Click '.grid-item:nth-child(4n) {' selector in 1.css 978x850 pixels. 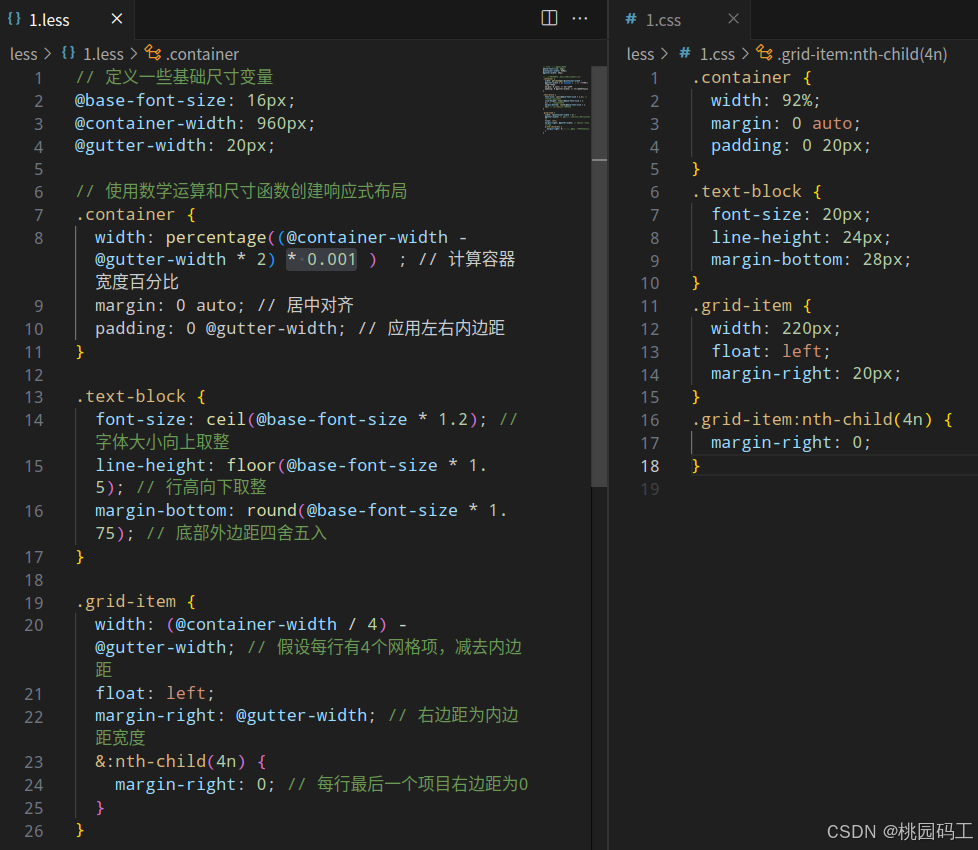click(822, 420)
